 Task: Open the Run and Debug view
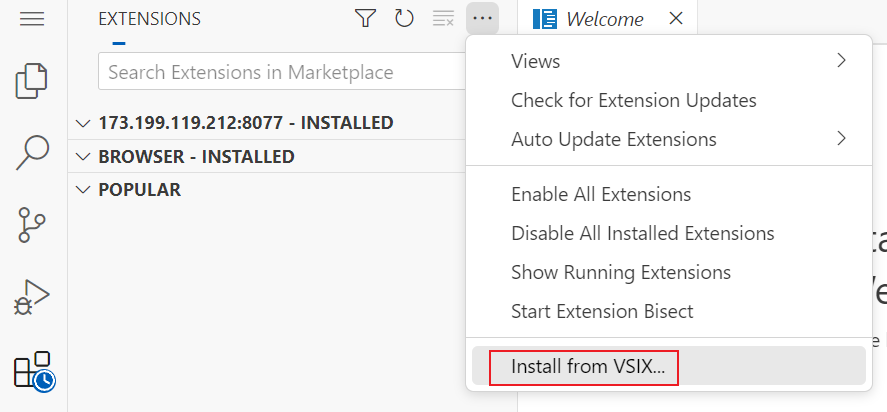point(33,297)
